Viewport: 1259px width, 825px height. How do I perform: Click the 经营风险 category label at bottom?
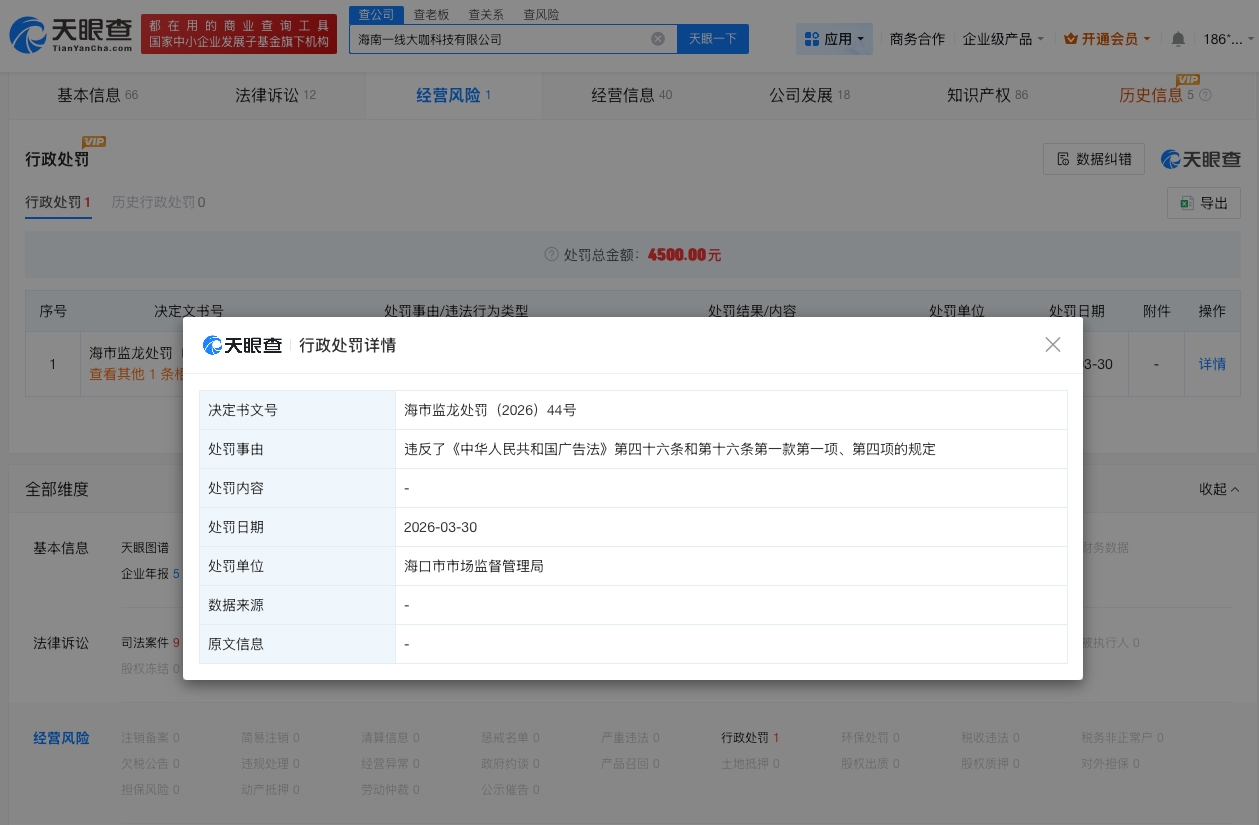[x=61, y=738]
